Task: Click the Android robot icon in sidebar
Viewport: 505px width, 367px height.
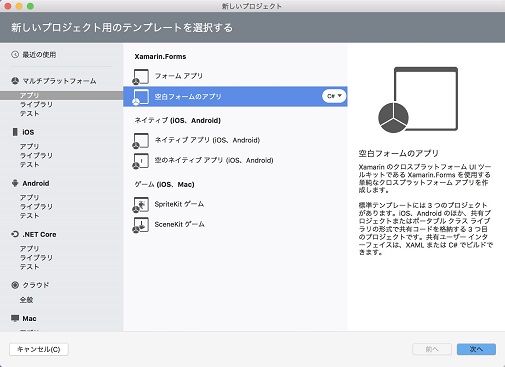Action: pos(15,183)
